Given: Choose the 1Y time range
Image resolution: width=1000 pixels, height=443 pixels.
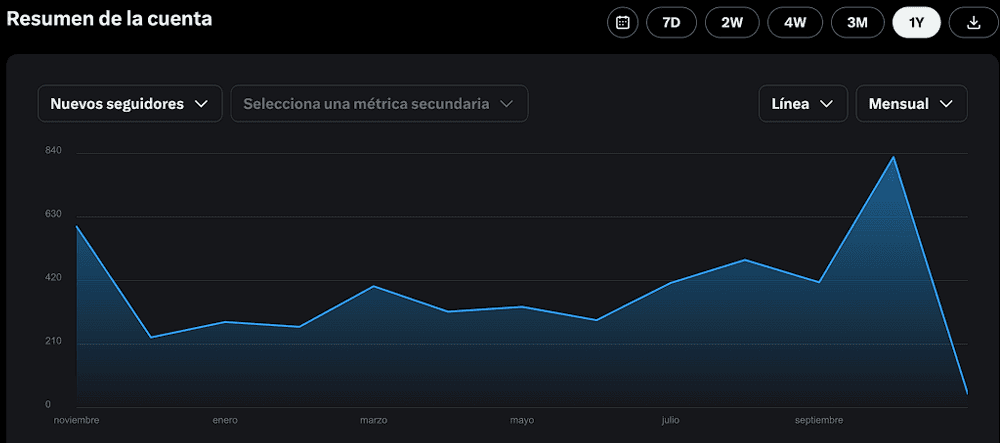Looking at the screenshot, I should pos(916,23).
